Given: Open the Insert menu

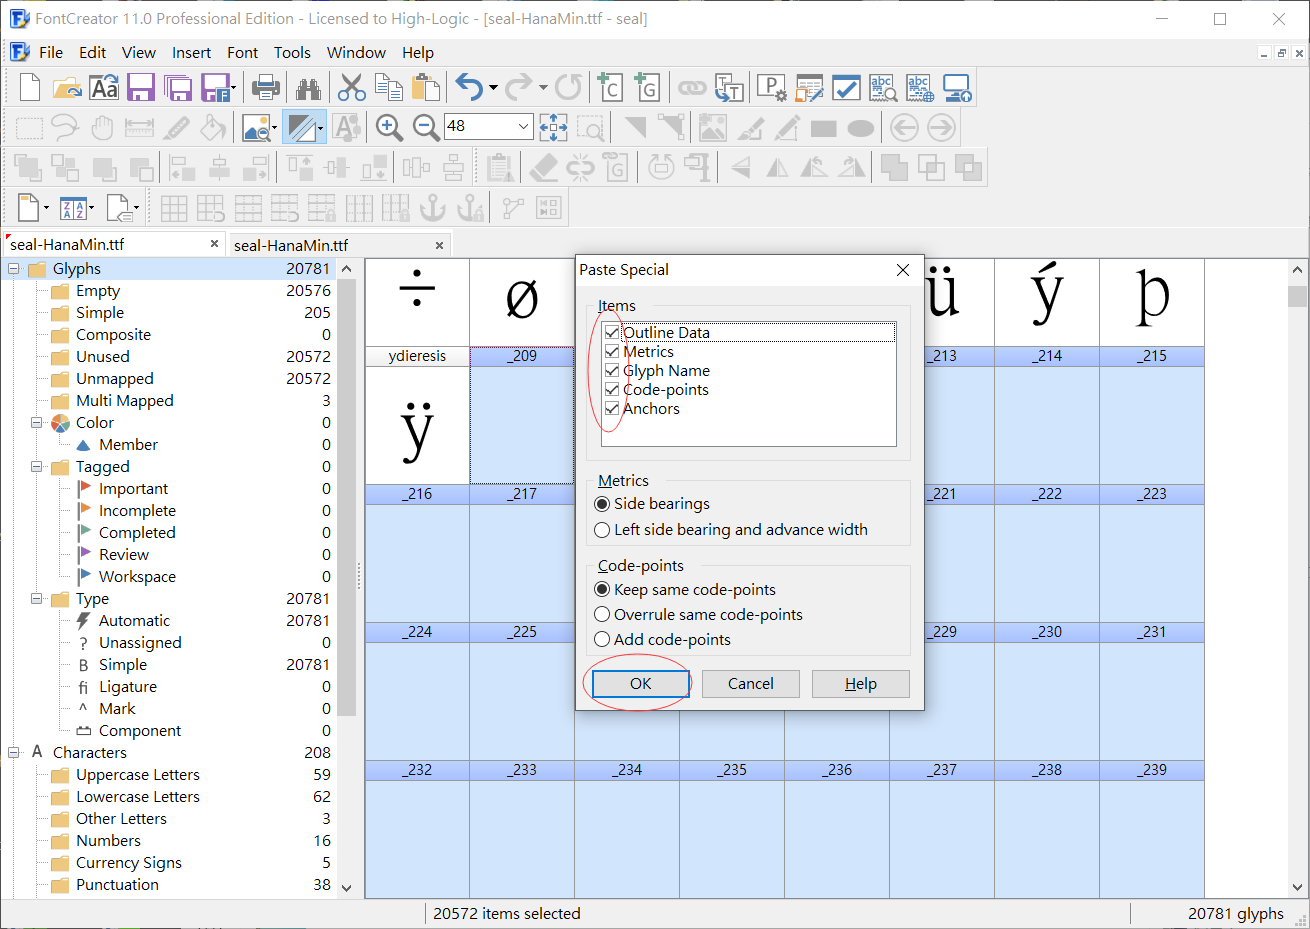Looking at the screenshot, I should coord(191,53).
